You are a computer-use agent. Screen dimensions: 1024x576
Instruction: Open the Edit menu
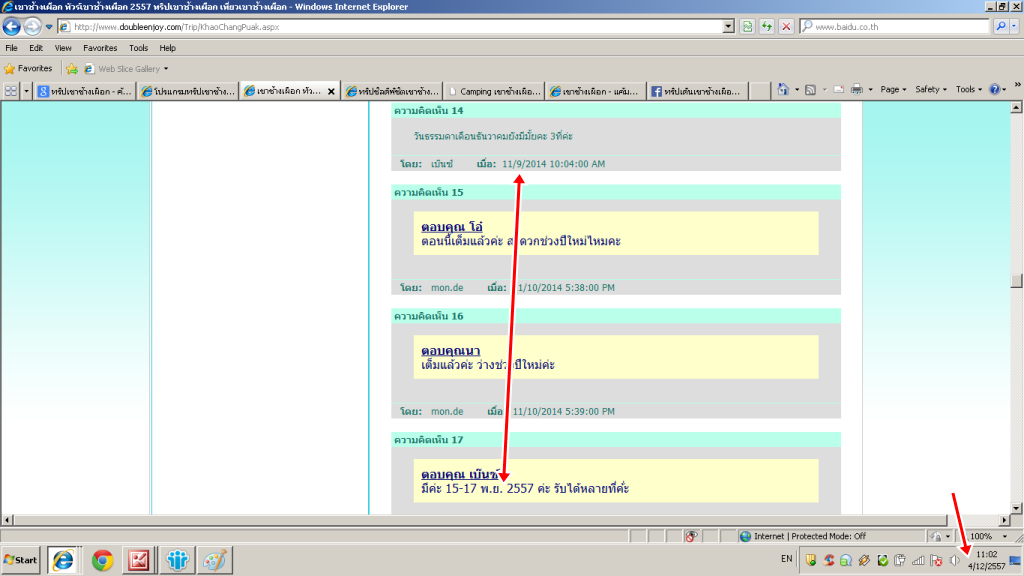[36, 48]
